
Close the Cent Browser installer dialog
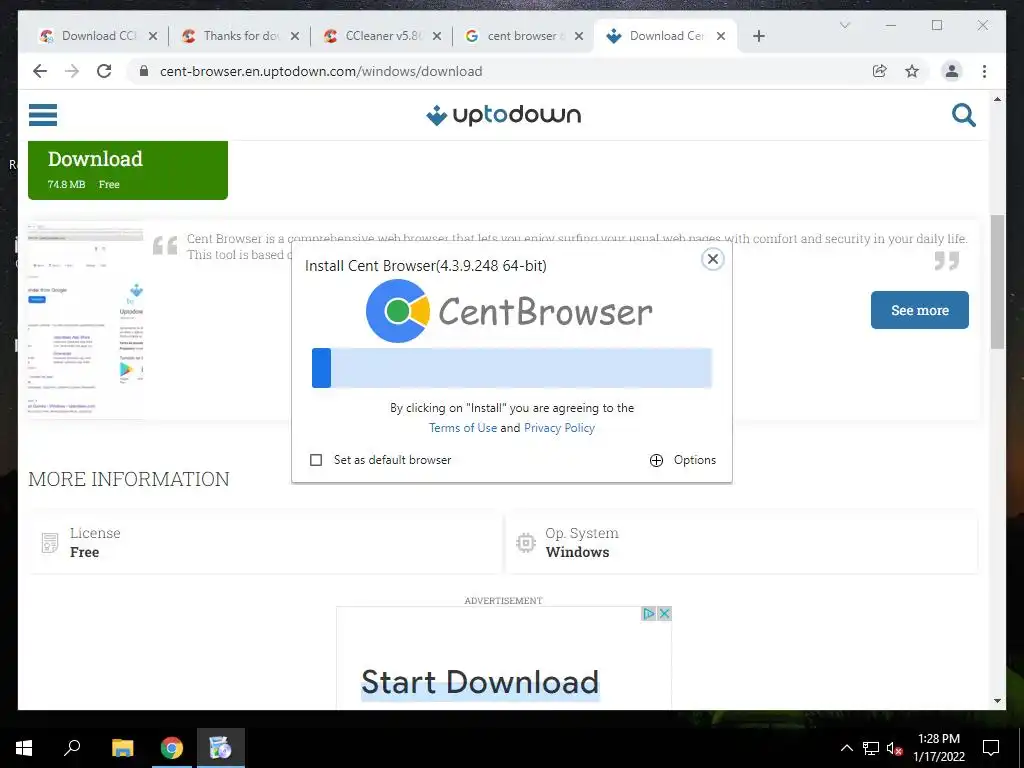pyautogui.click(x=712, y=259)
